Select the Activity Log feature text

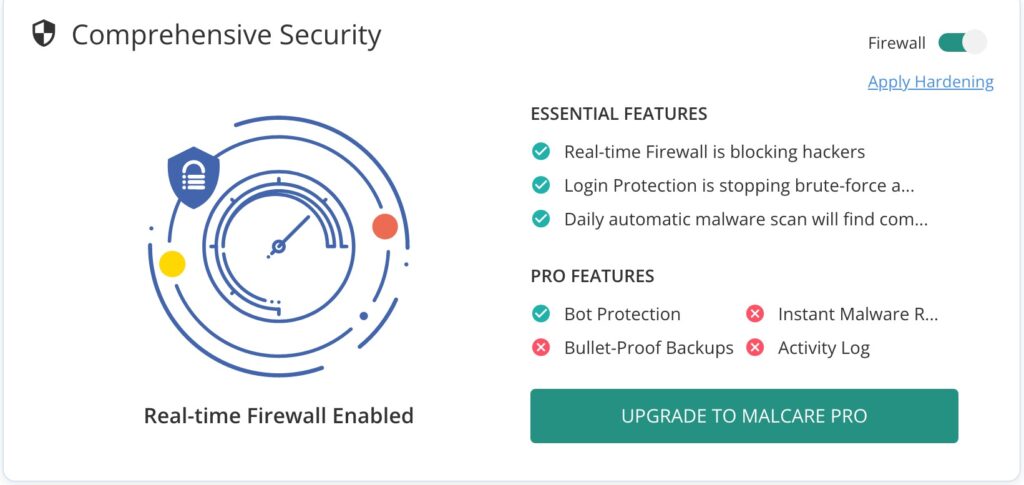click(x=824, y=348)
